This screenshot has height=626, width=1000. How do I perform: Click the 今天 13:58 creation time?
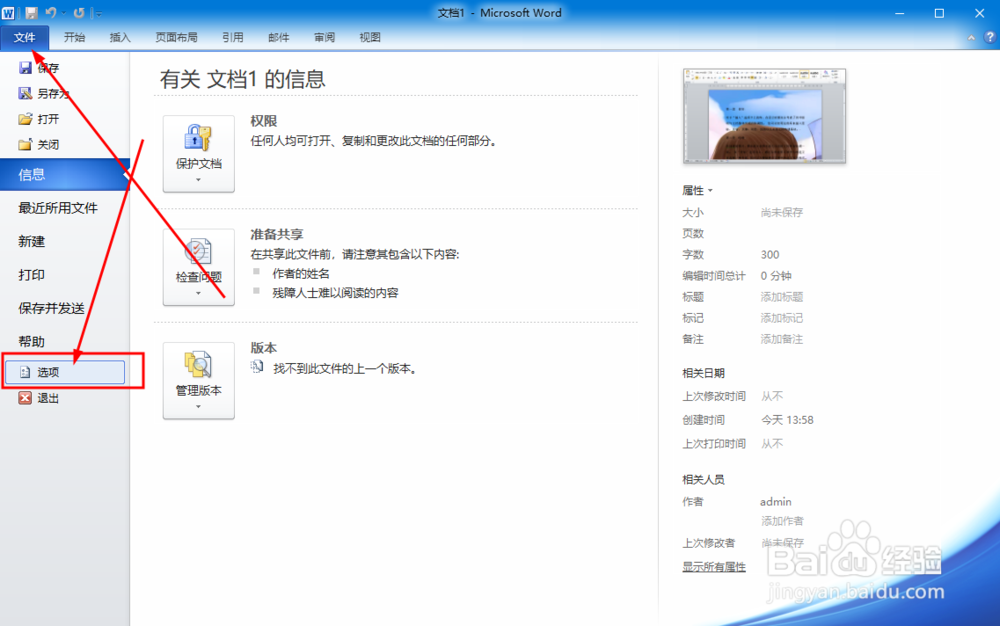787,420
